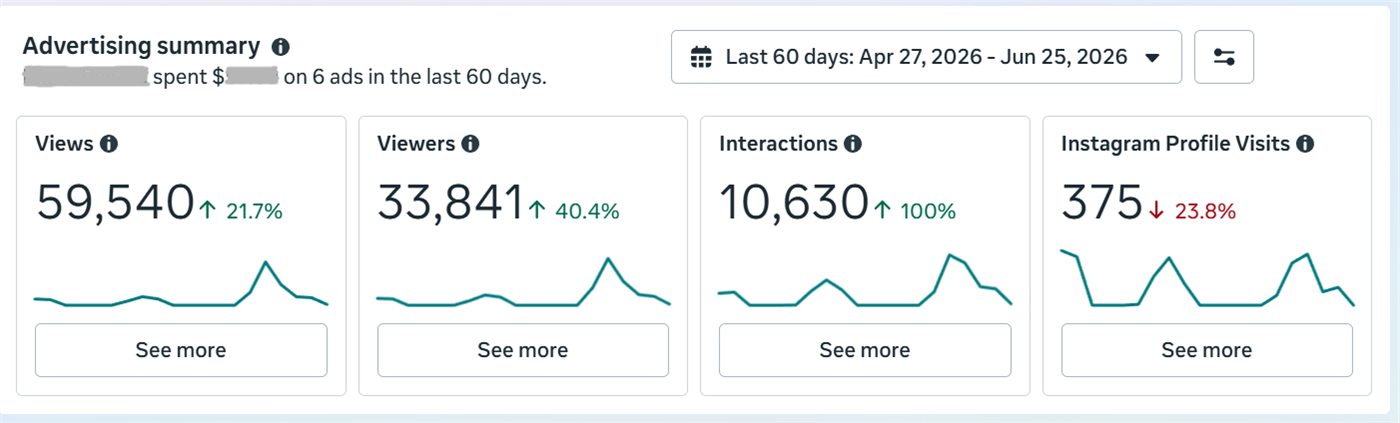Viewport: 1400px width, 423px height.
Task: Click the info icon beside Advertising summary
Action: pyautogui.click(x=281, y=47)
